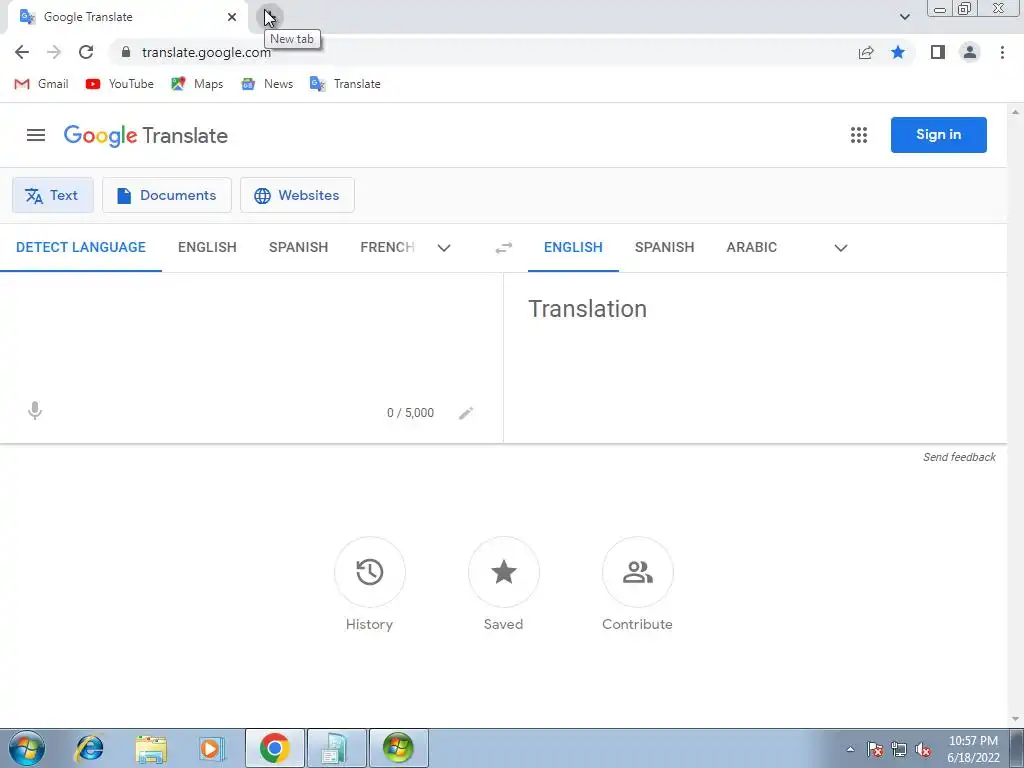Open Chrome three-dot menu
This screenshot has width=1024, height=768.
pyautogui.click(x=1002, y=52)
